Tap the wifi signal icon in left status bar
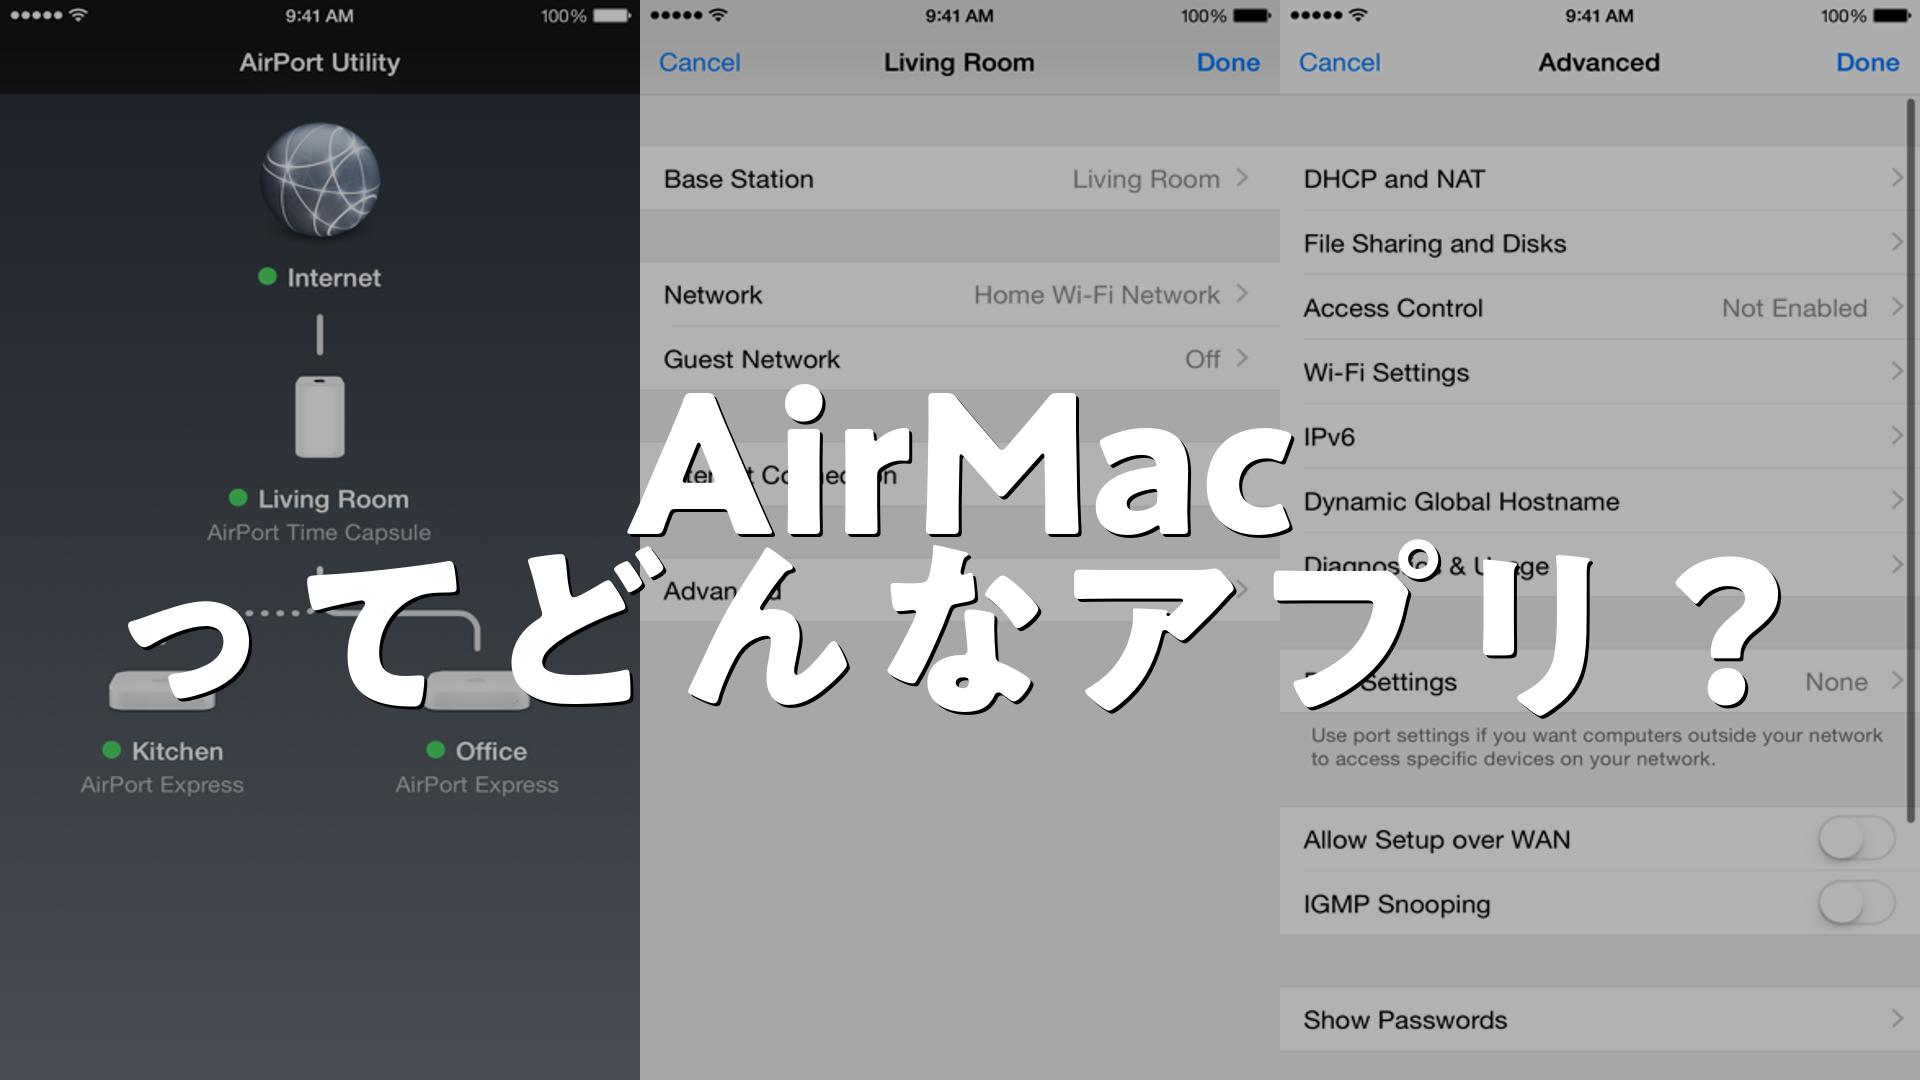 pyautogui.click(x=78, y=15)
